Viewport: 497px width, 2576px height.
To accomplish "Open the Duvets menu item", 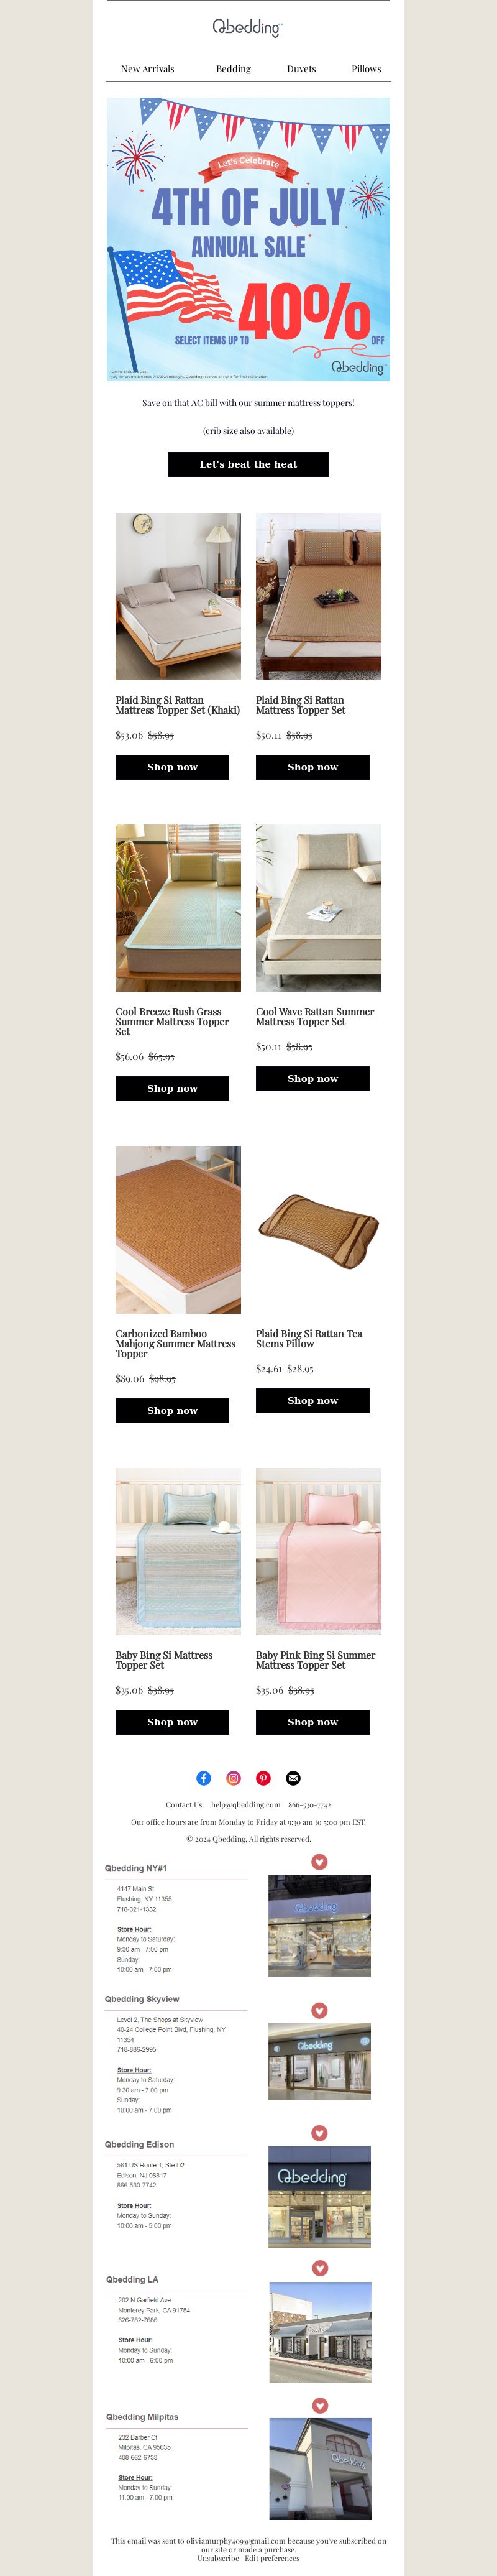I will click(301, 69).
